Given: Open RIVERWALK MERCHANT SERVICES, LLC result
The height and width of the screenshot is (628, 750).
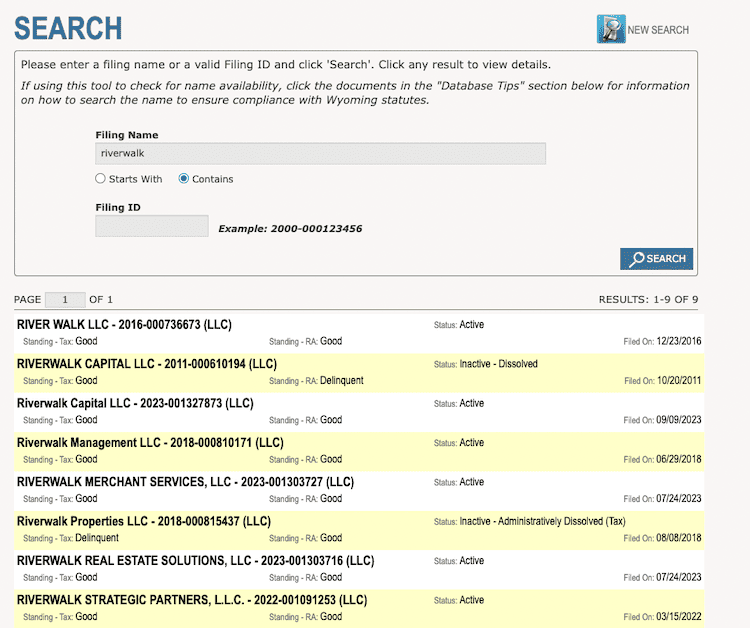Looking at the screenshot, I should tap(185, 482).
